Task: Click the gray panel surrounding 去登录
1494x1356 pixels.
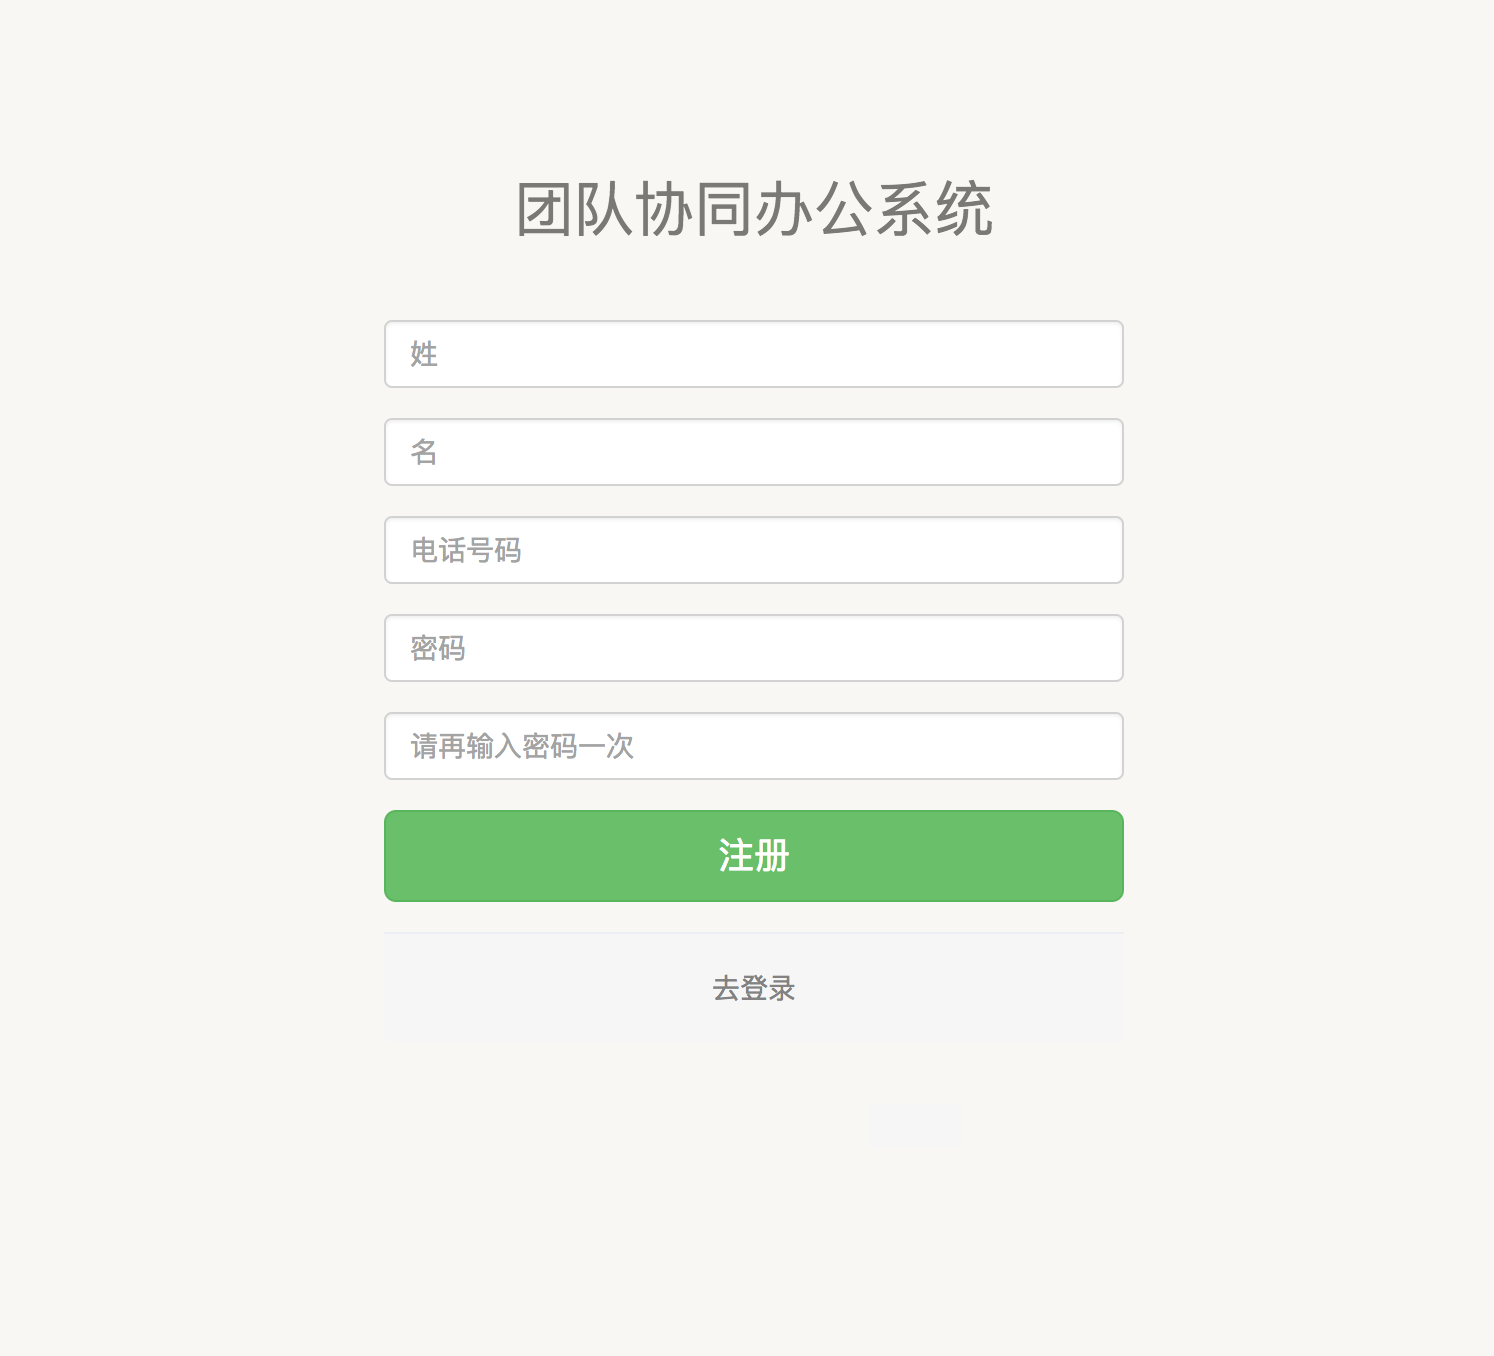Action: tap(753, 986)
